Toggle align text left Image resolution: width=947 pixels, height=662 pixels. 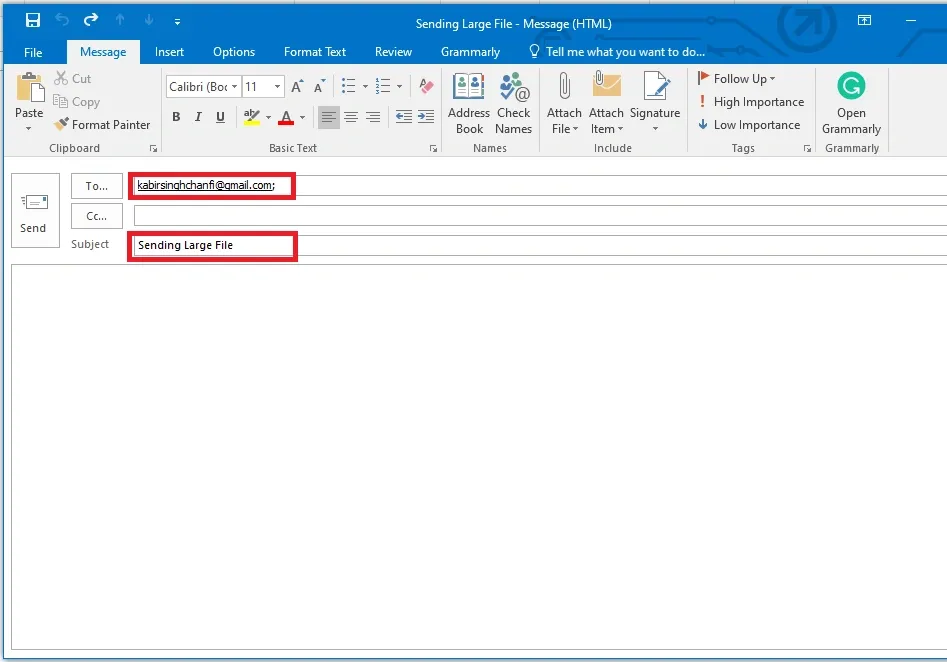coord(329,117)
